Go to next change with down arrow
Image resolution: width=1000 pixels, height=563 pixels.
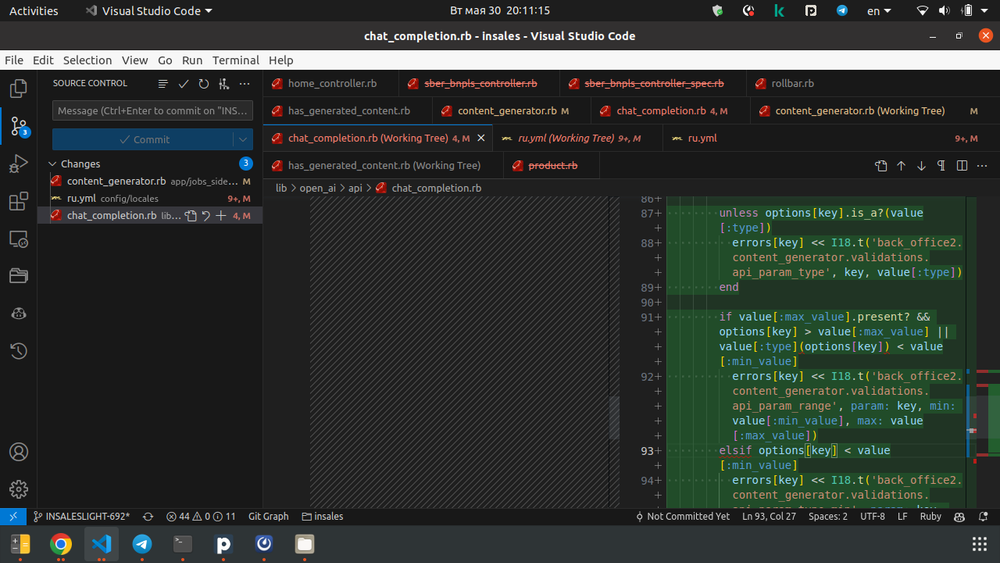(921, 166)
